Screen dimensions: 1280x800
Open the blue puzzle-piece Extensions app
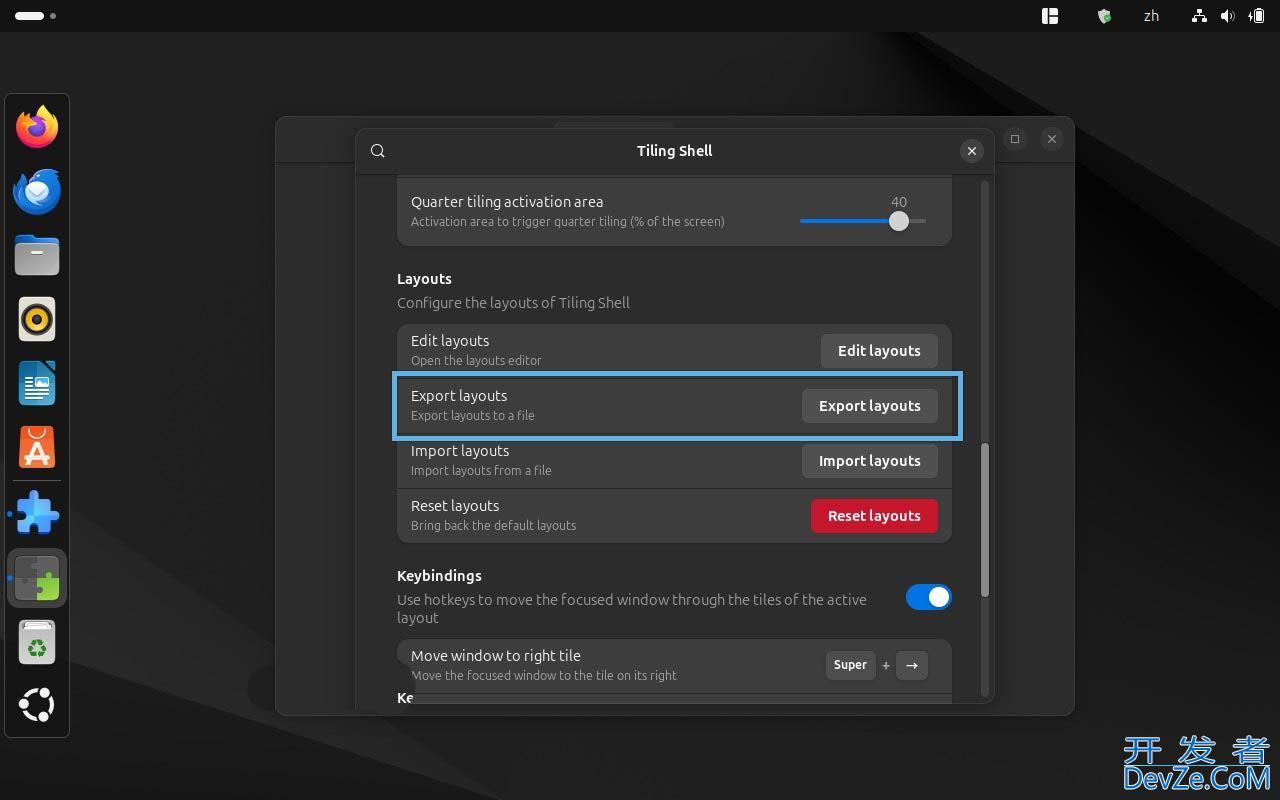coord(38,514)
